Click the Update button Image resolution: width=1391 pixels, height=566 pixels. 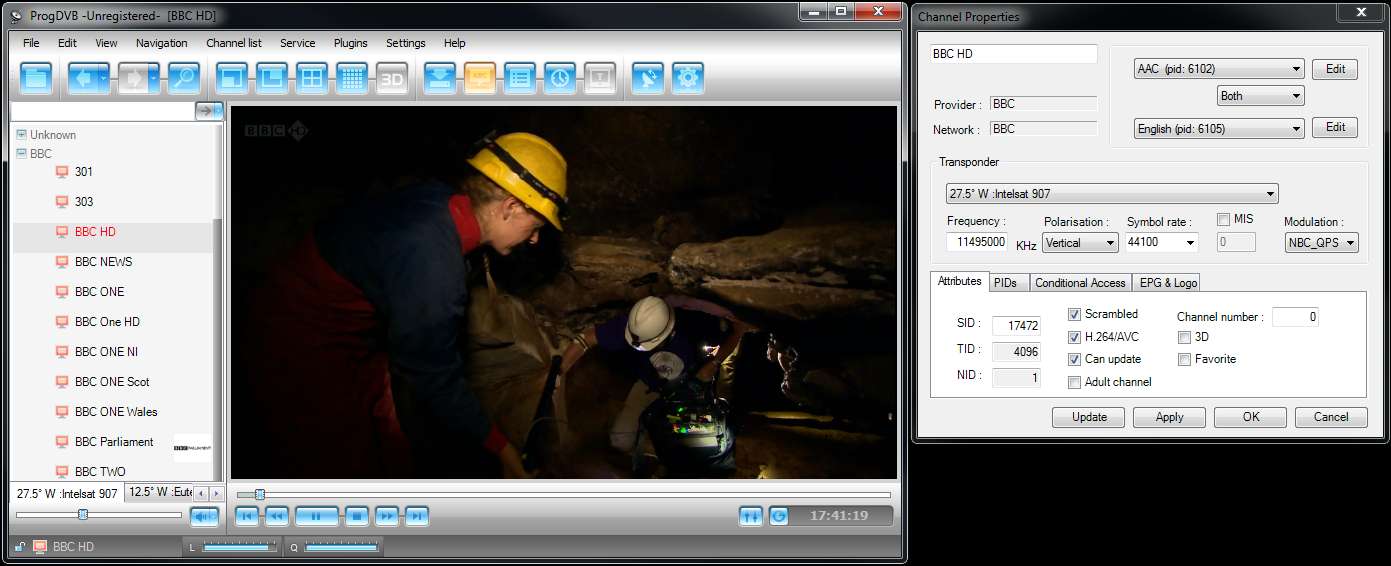tap(1089, 417)
